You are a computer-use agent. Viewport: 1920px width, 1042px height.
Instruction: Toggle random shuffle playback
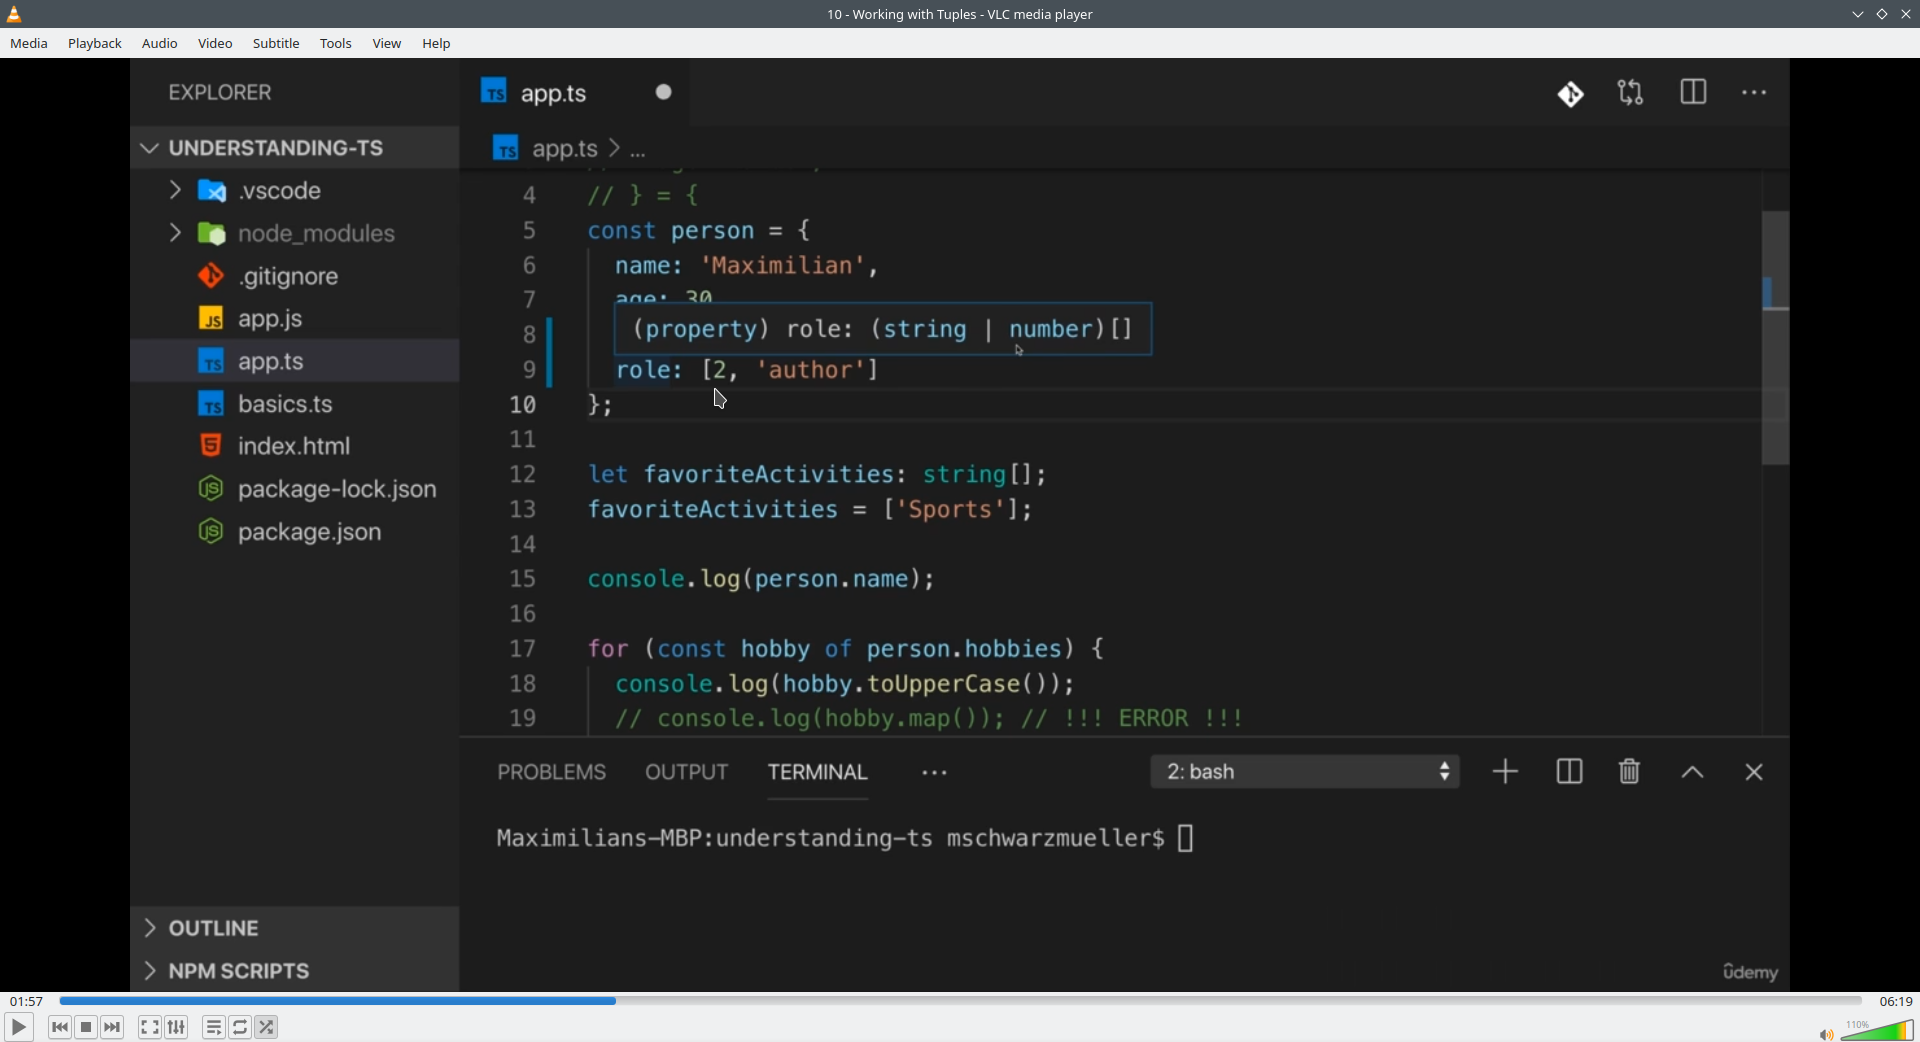pyautogui.click(x=268, y=1027)
